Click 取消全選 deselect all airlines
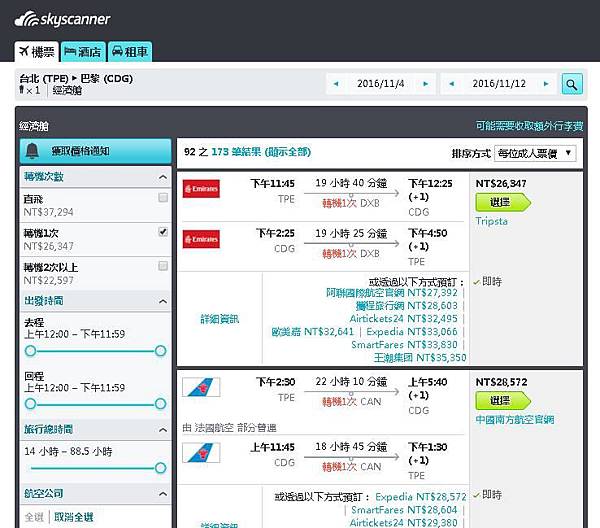Image resolution: width=600 pixels, height=528 pixels. click(74, 517)
